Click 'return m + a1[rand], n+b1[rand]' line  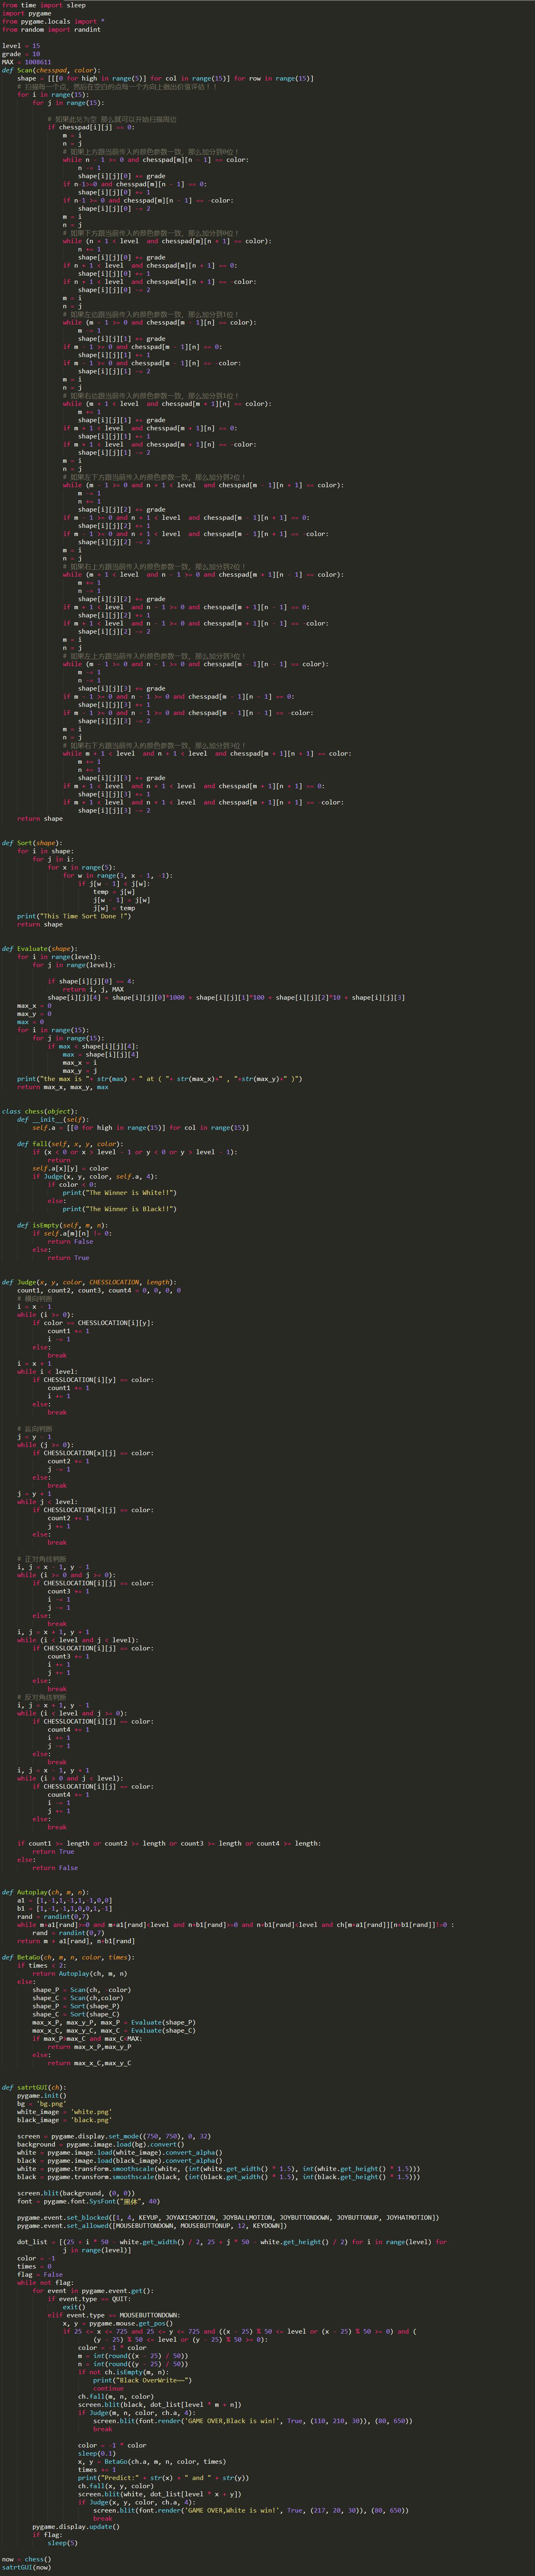76,1941
